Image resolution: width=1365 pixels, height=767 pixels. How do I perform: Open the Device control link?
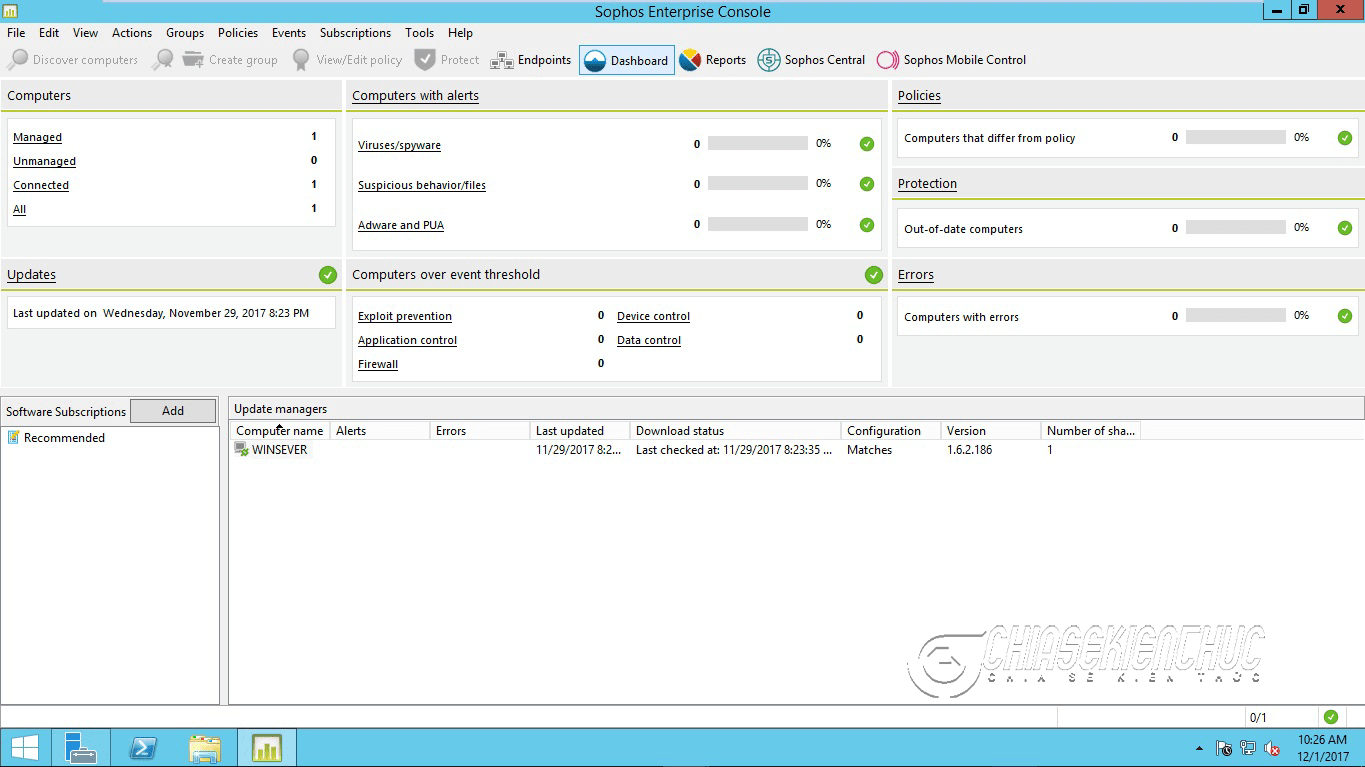653,316
